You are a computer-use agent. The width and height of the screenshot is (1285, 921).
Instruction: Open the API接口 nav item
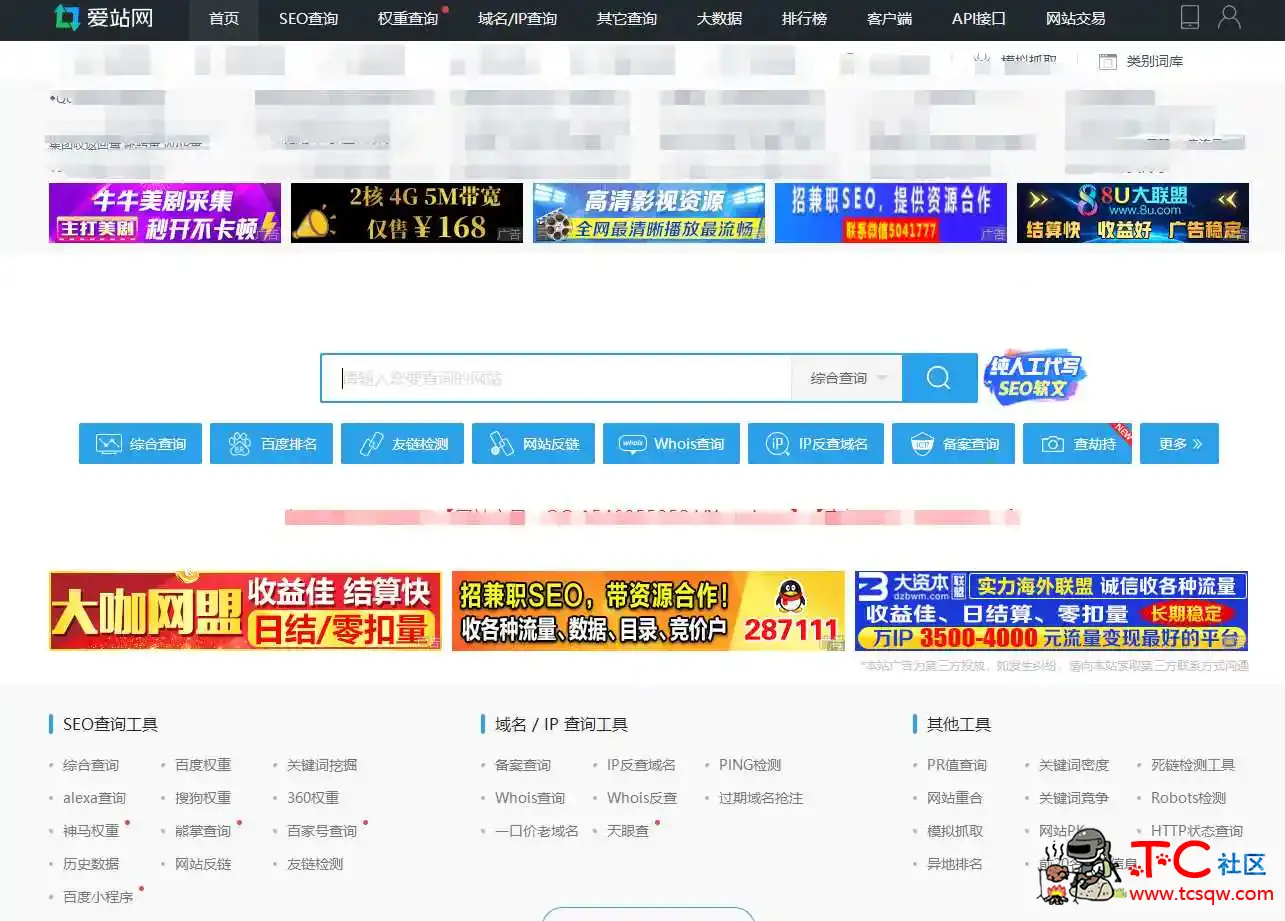(979, 18)
